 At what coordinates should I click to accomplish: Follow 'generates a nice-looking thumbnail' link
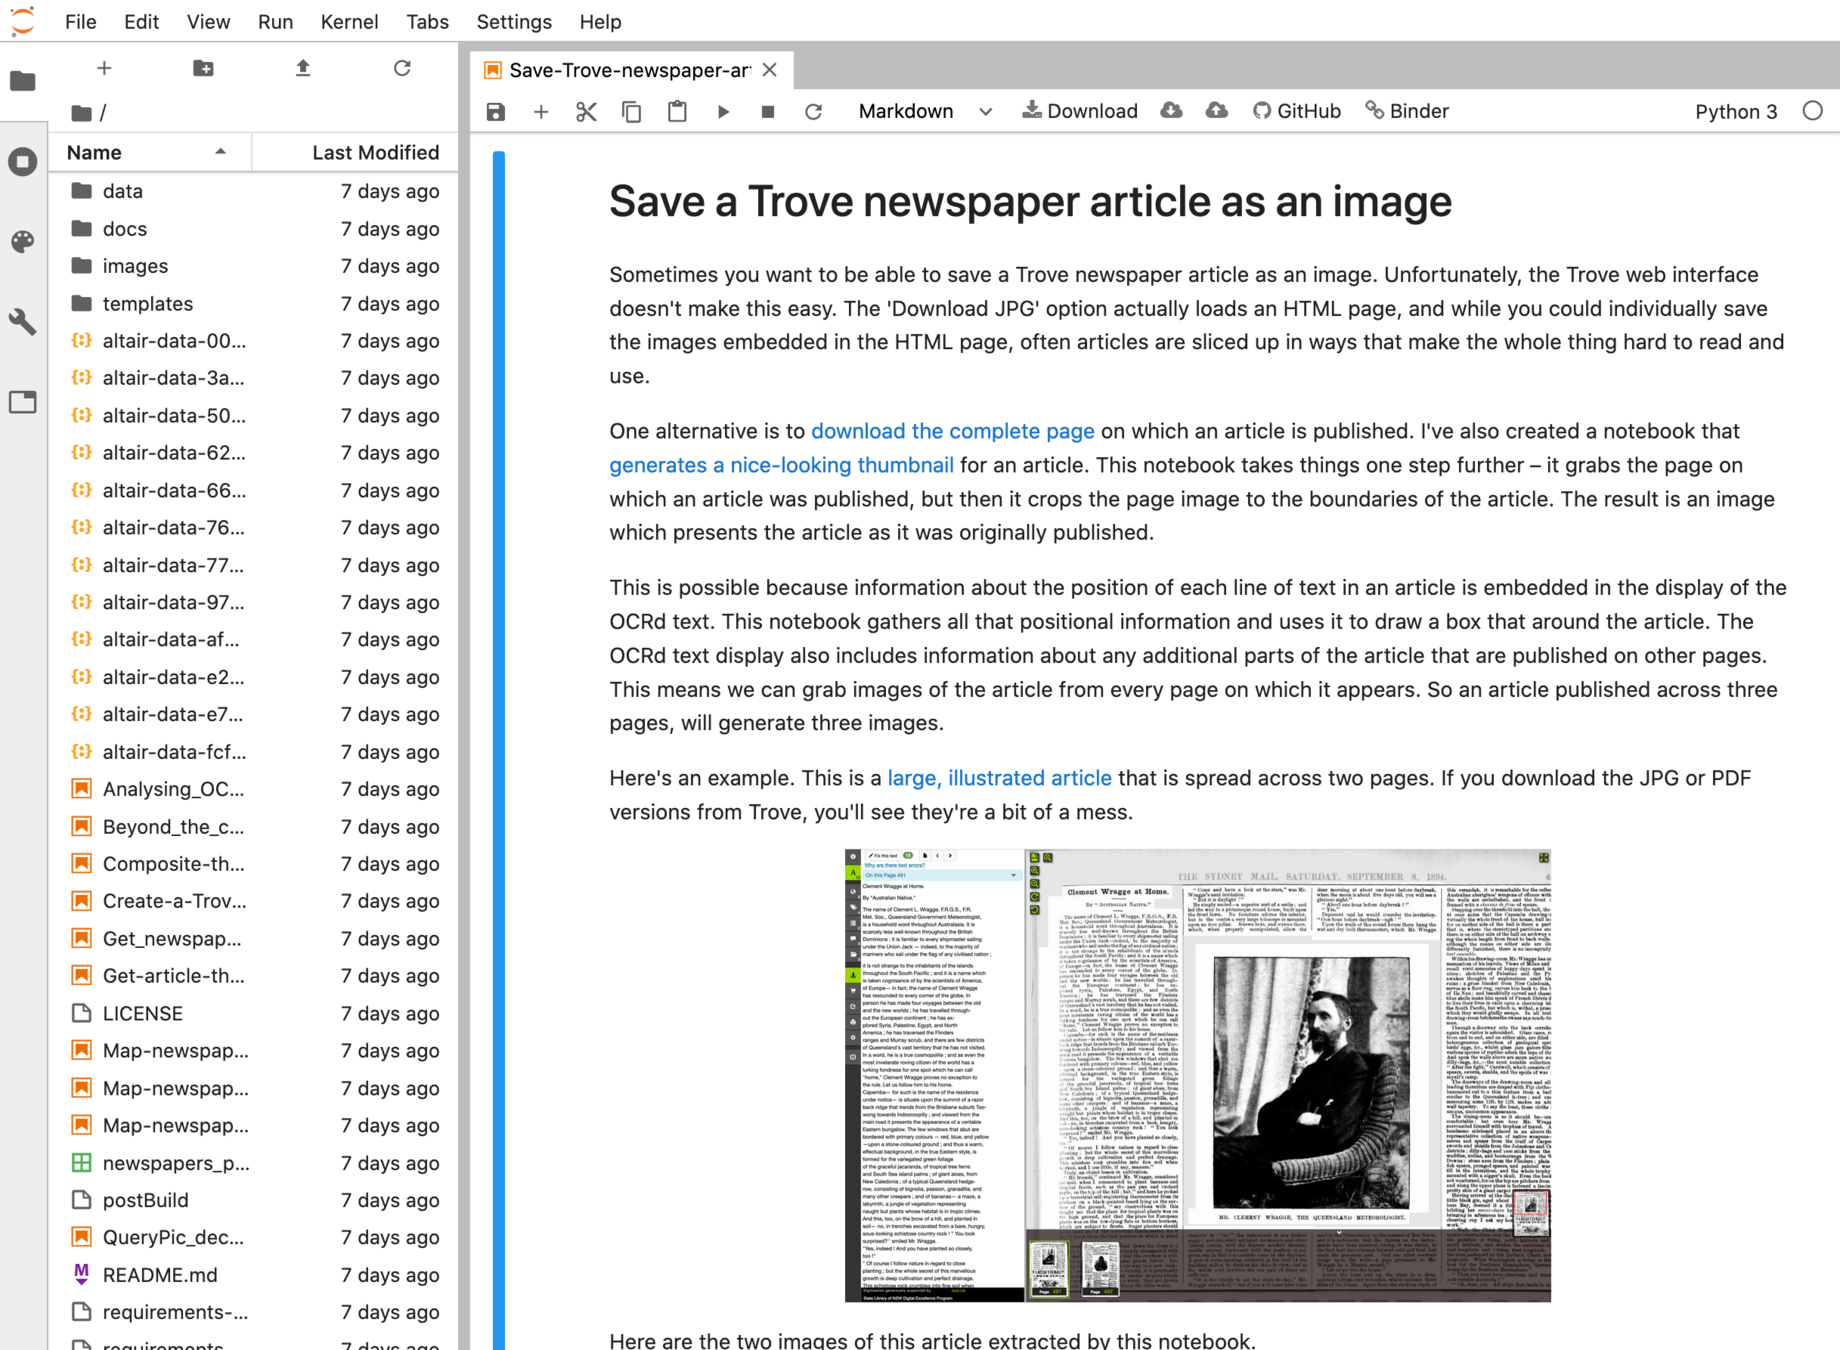(781, 465)
